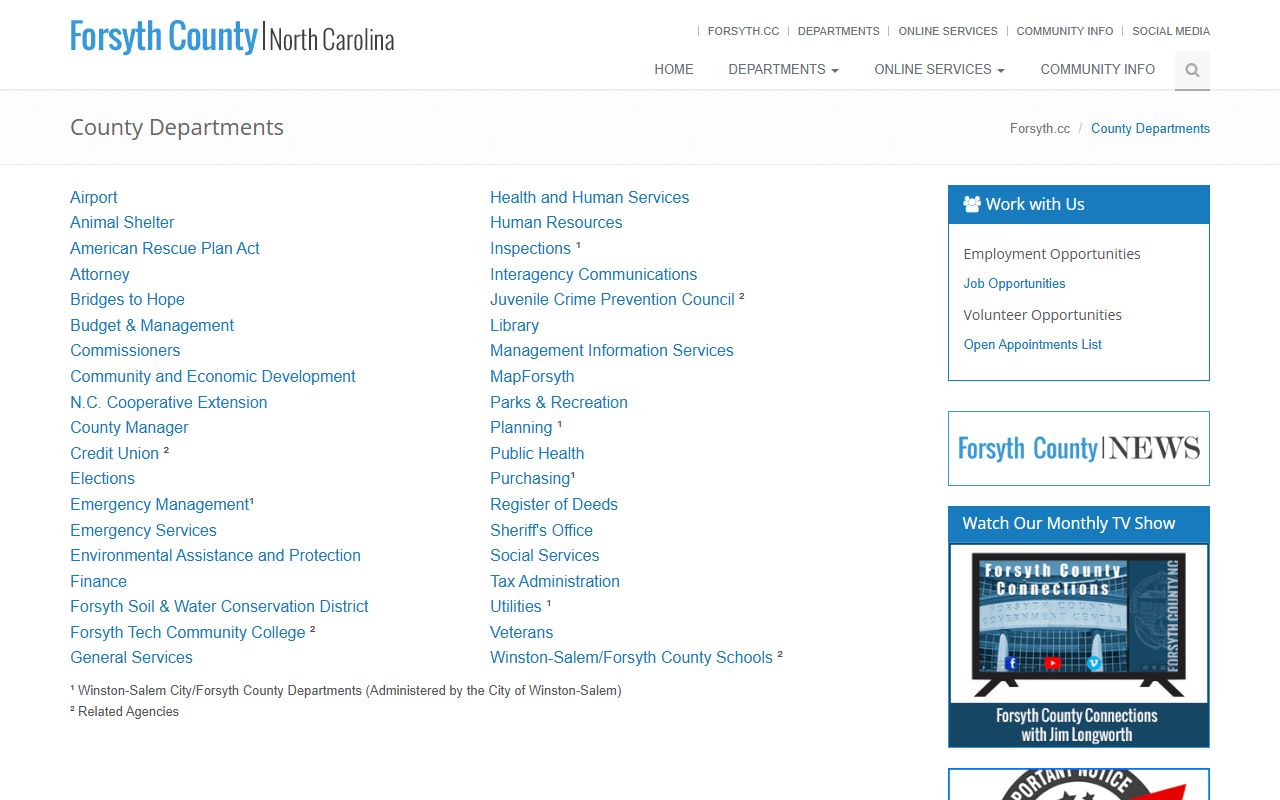
Task: Open Interagency Communications
Action: click(x=593, y=274)
